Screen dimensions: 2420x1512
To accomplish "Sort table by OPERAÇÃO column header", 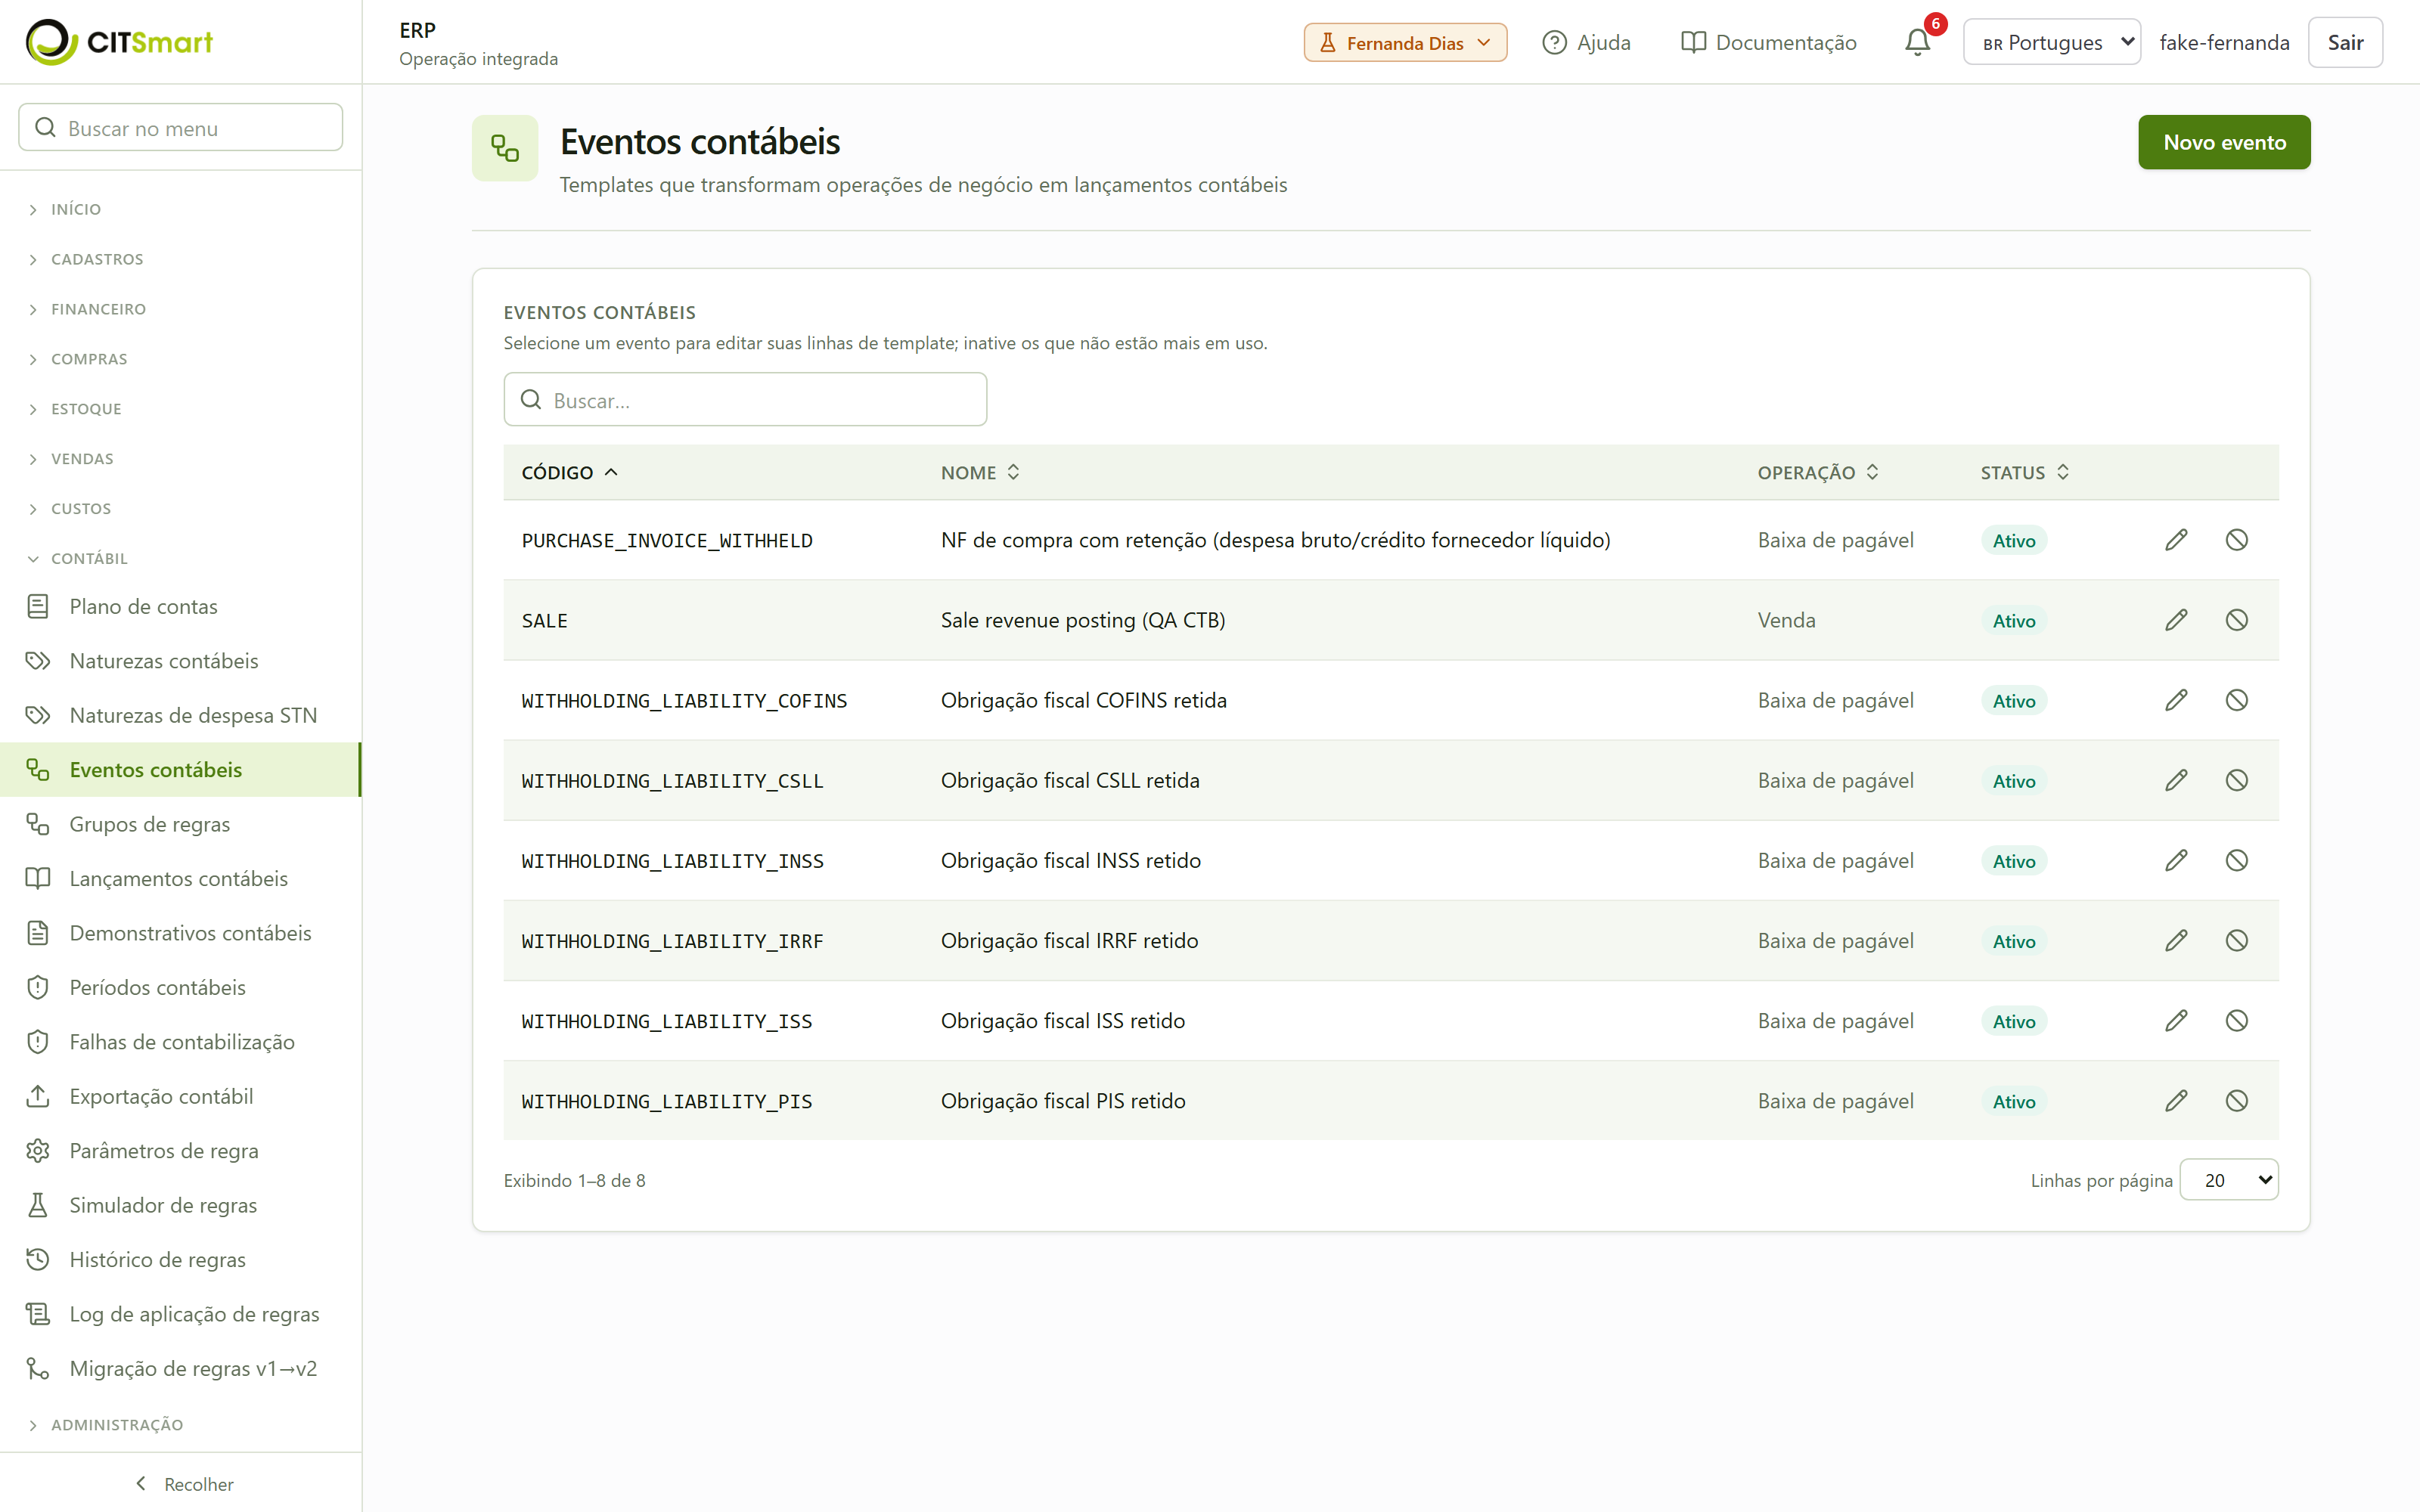I will (1818, 472).
